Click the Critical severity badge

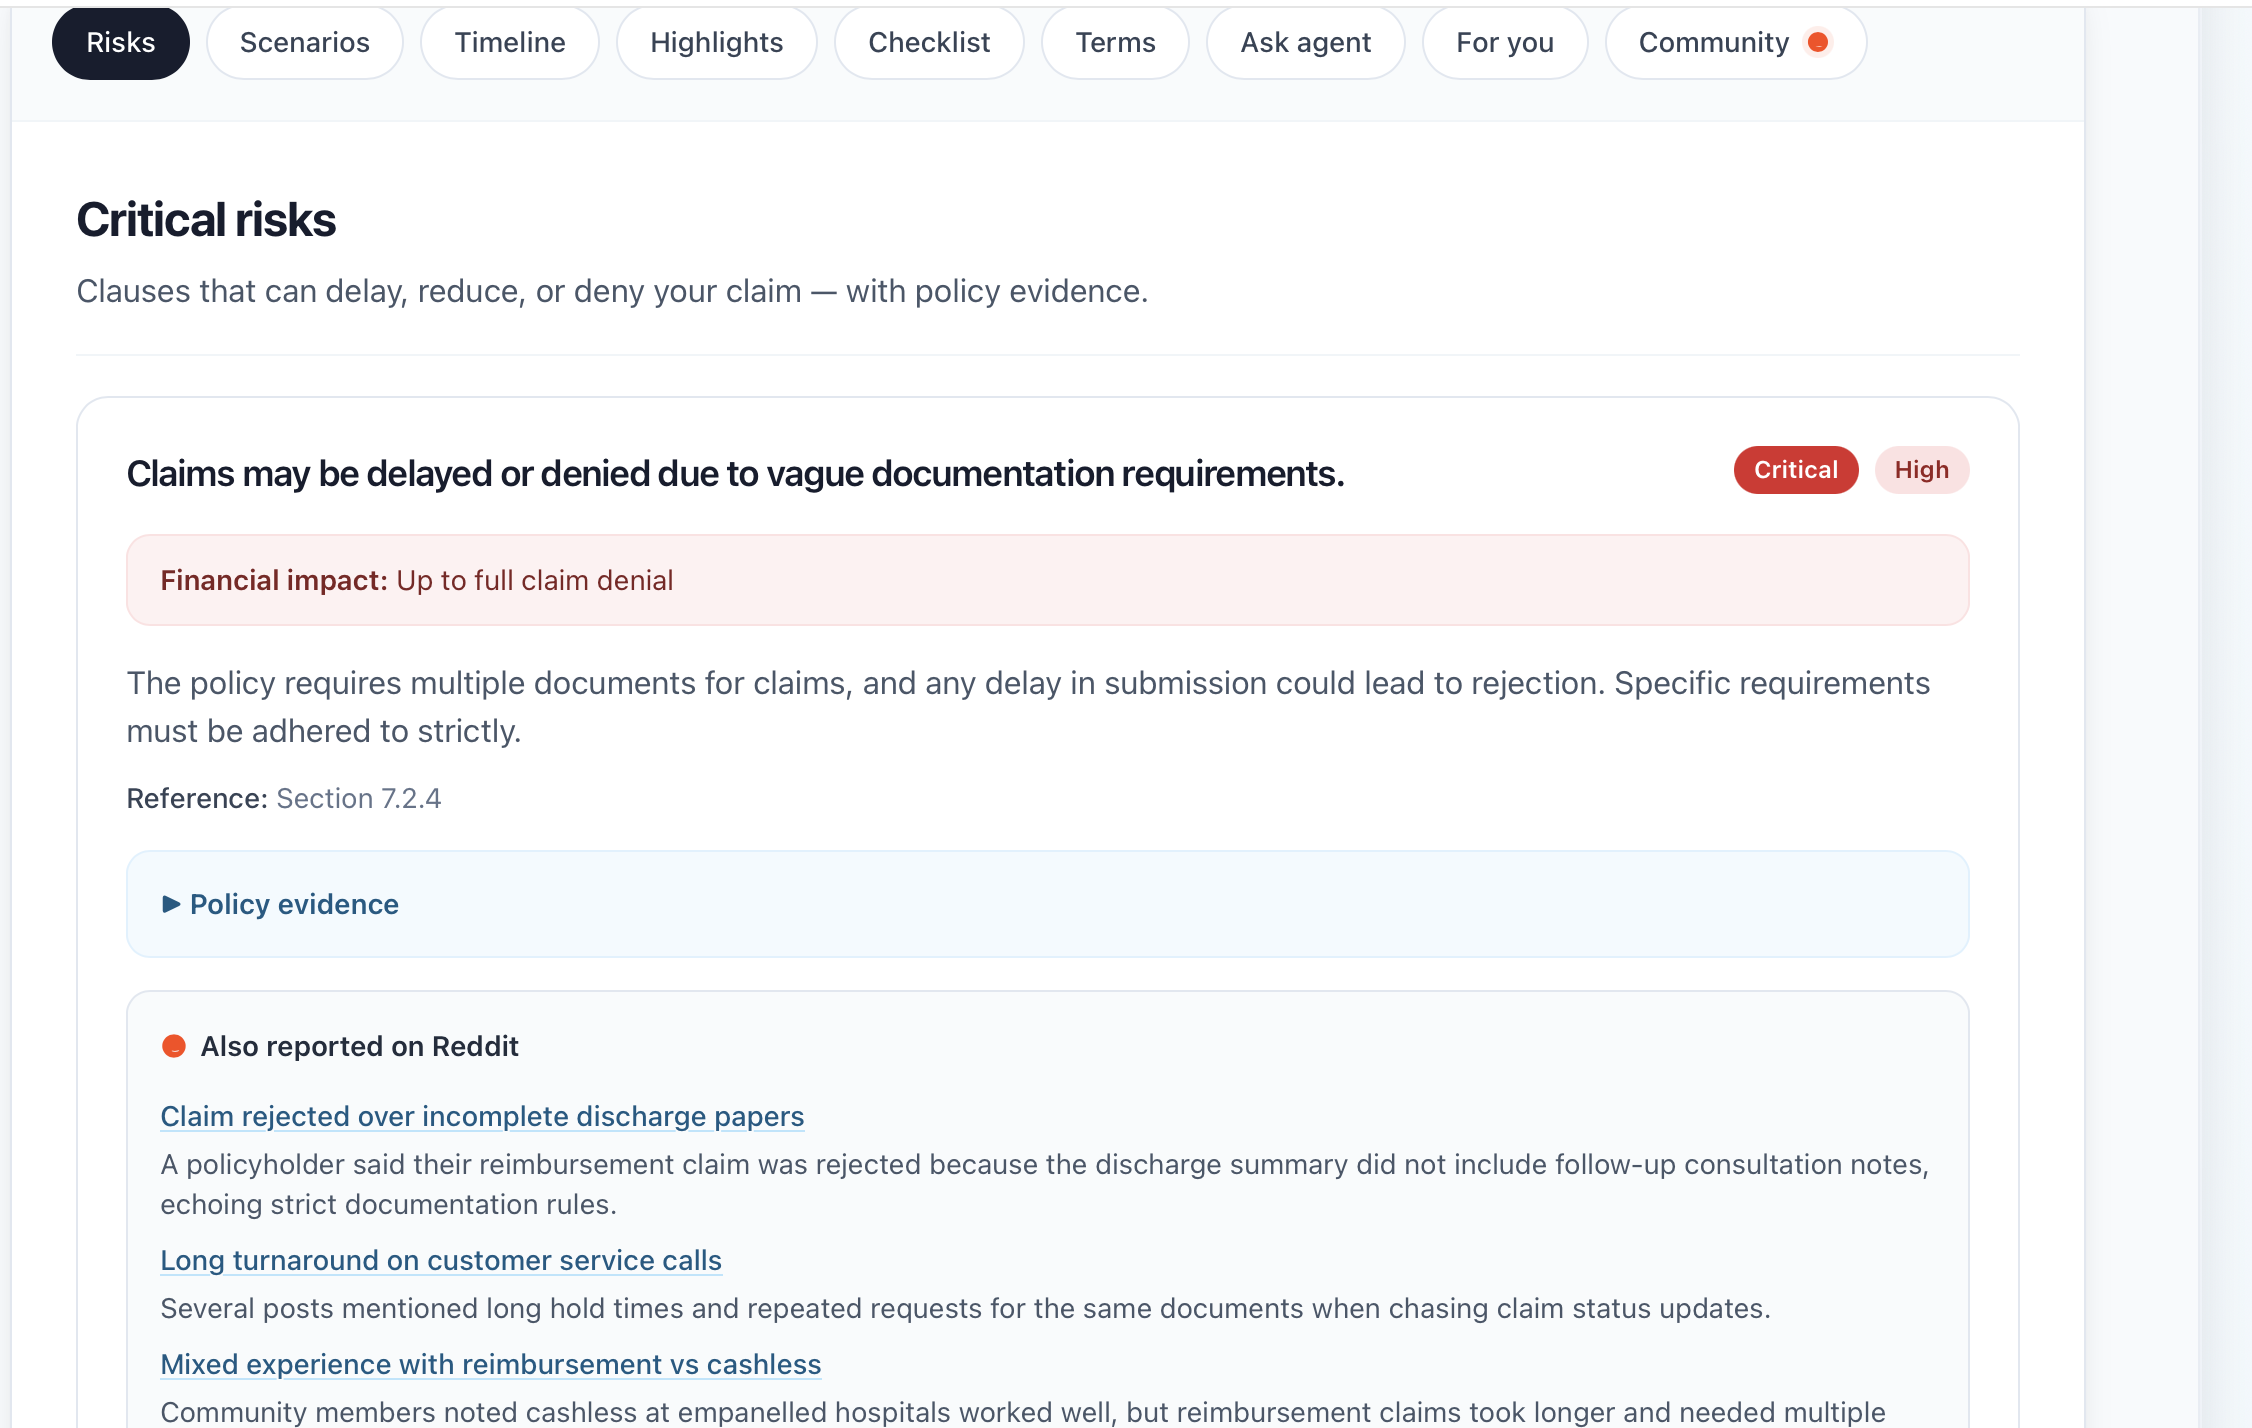pyautogui.click(x=1795, y=470)
